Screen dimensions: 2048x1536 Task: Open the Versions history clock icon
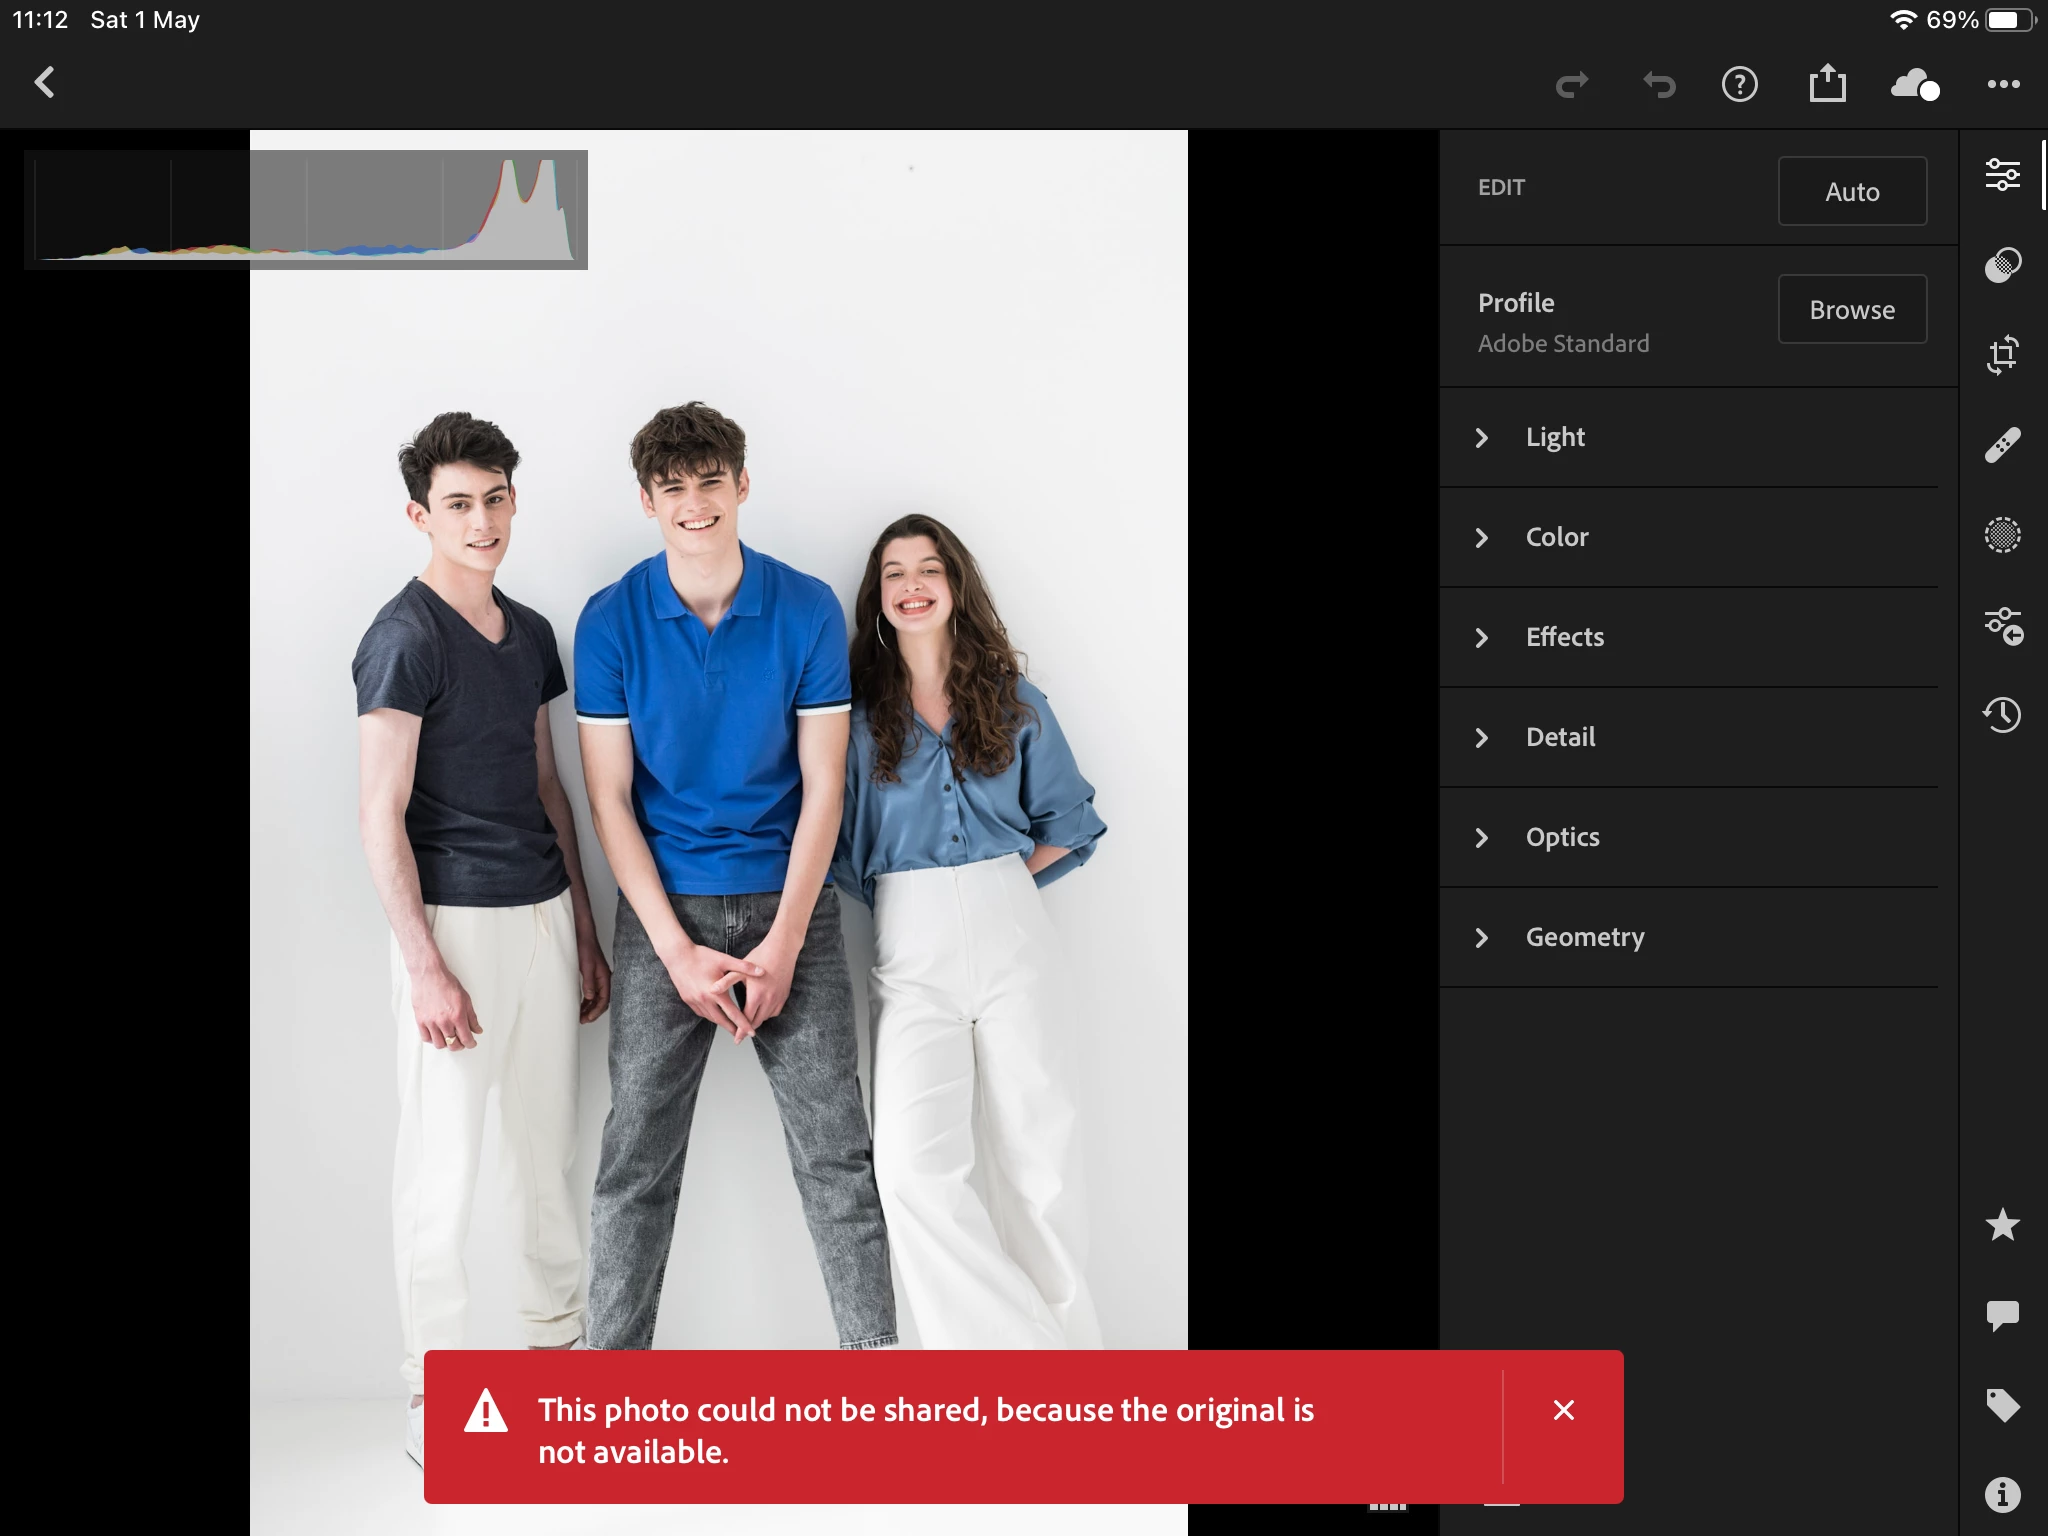[2002, 715]
